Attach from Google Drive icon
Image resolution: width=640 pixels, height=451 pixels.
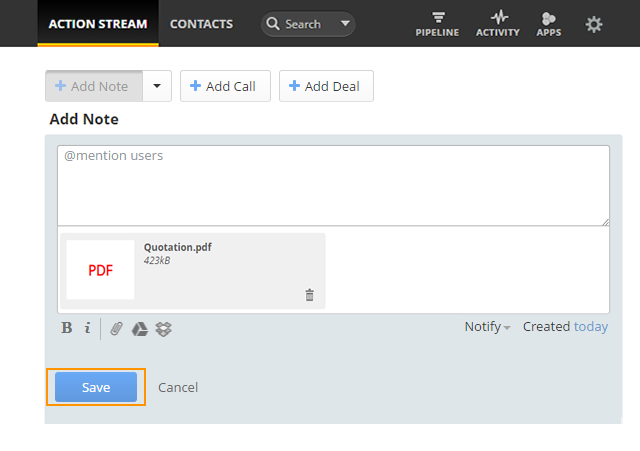pyautogui.click(x=140, y=329)
